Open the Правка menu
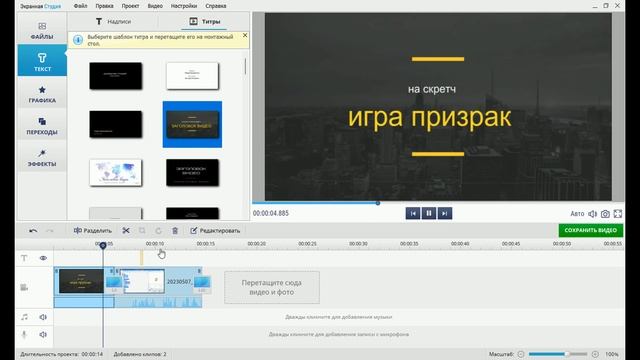The height and width of the screenshot is (360, 640). (104, 6)
